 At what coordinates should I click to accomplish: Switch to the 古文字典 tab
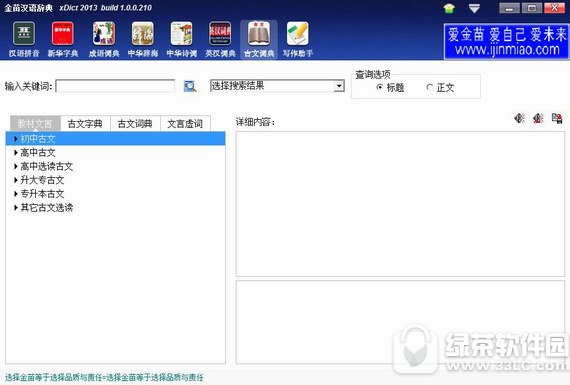pos(85,124)
